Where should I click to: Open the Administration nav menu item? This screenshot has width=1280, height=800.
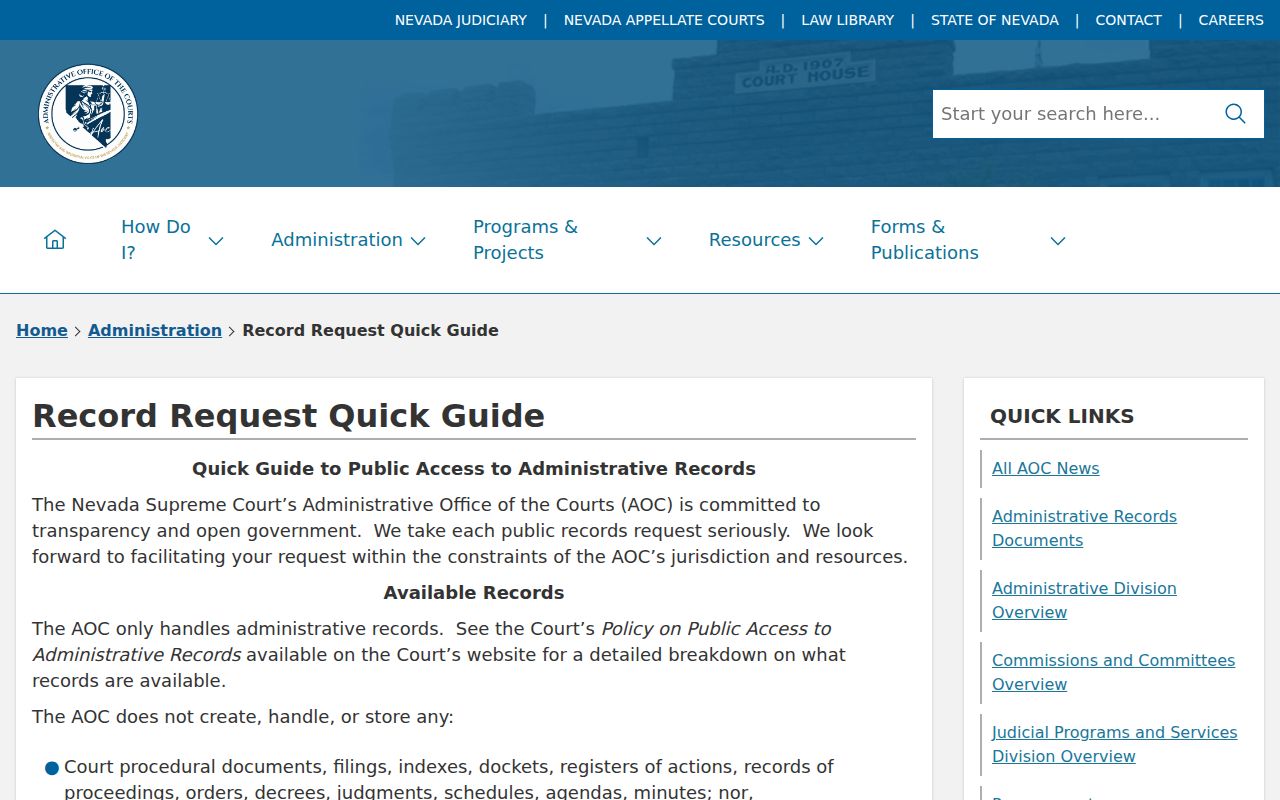click(337, 240)
